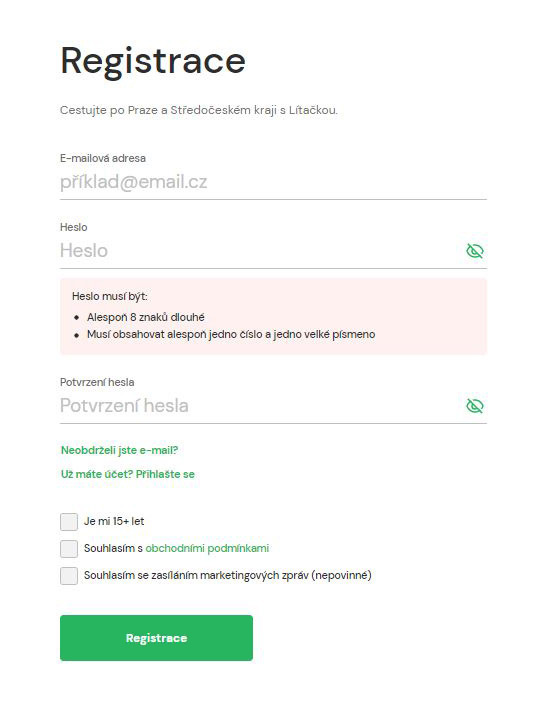Tick the Souhlasím s obchodními podmínkami checkbox
Viewport: 550px width, 705px height.
point(69,549)
